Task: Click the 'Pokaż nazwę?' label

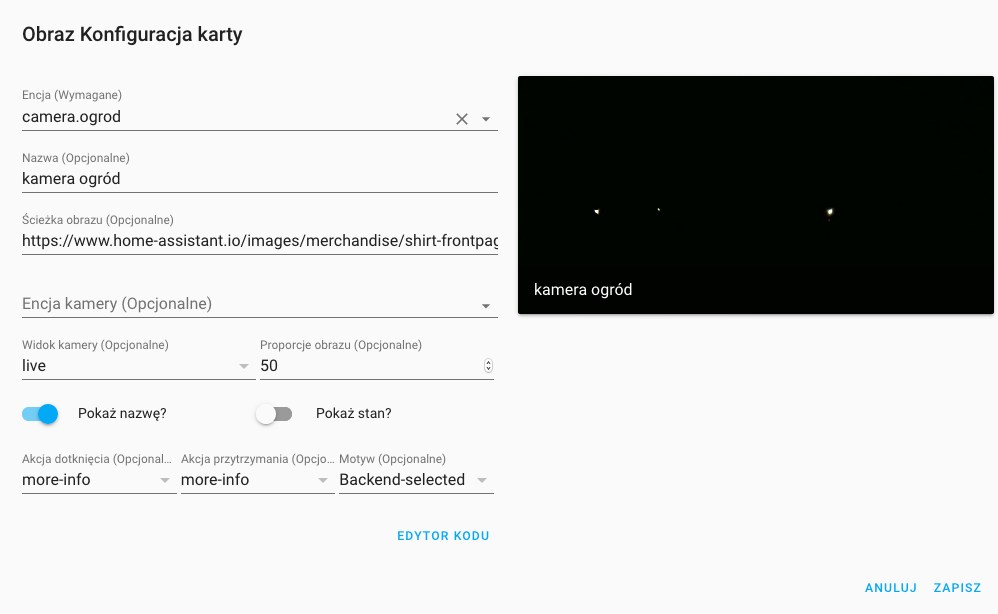Action: (122, 414)
